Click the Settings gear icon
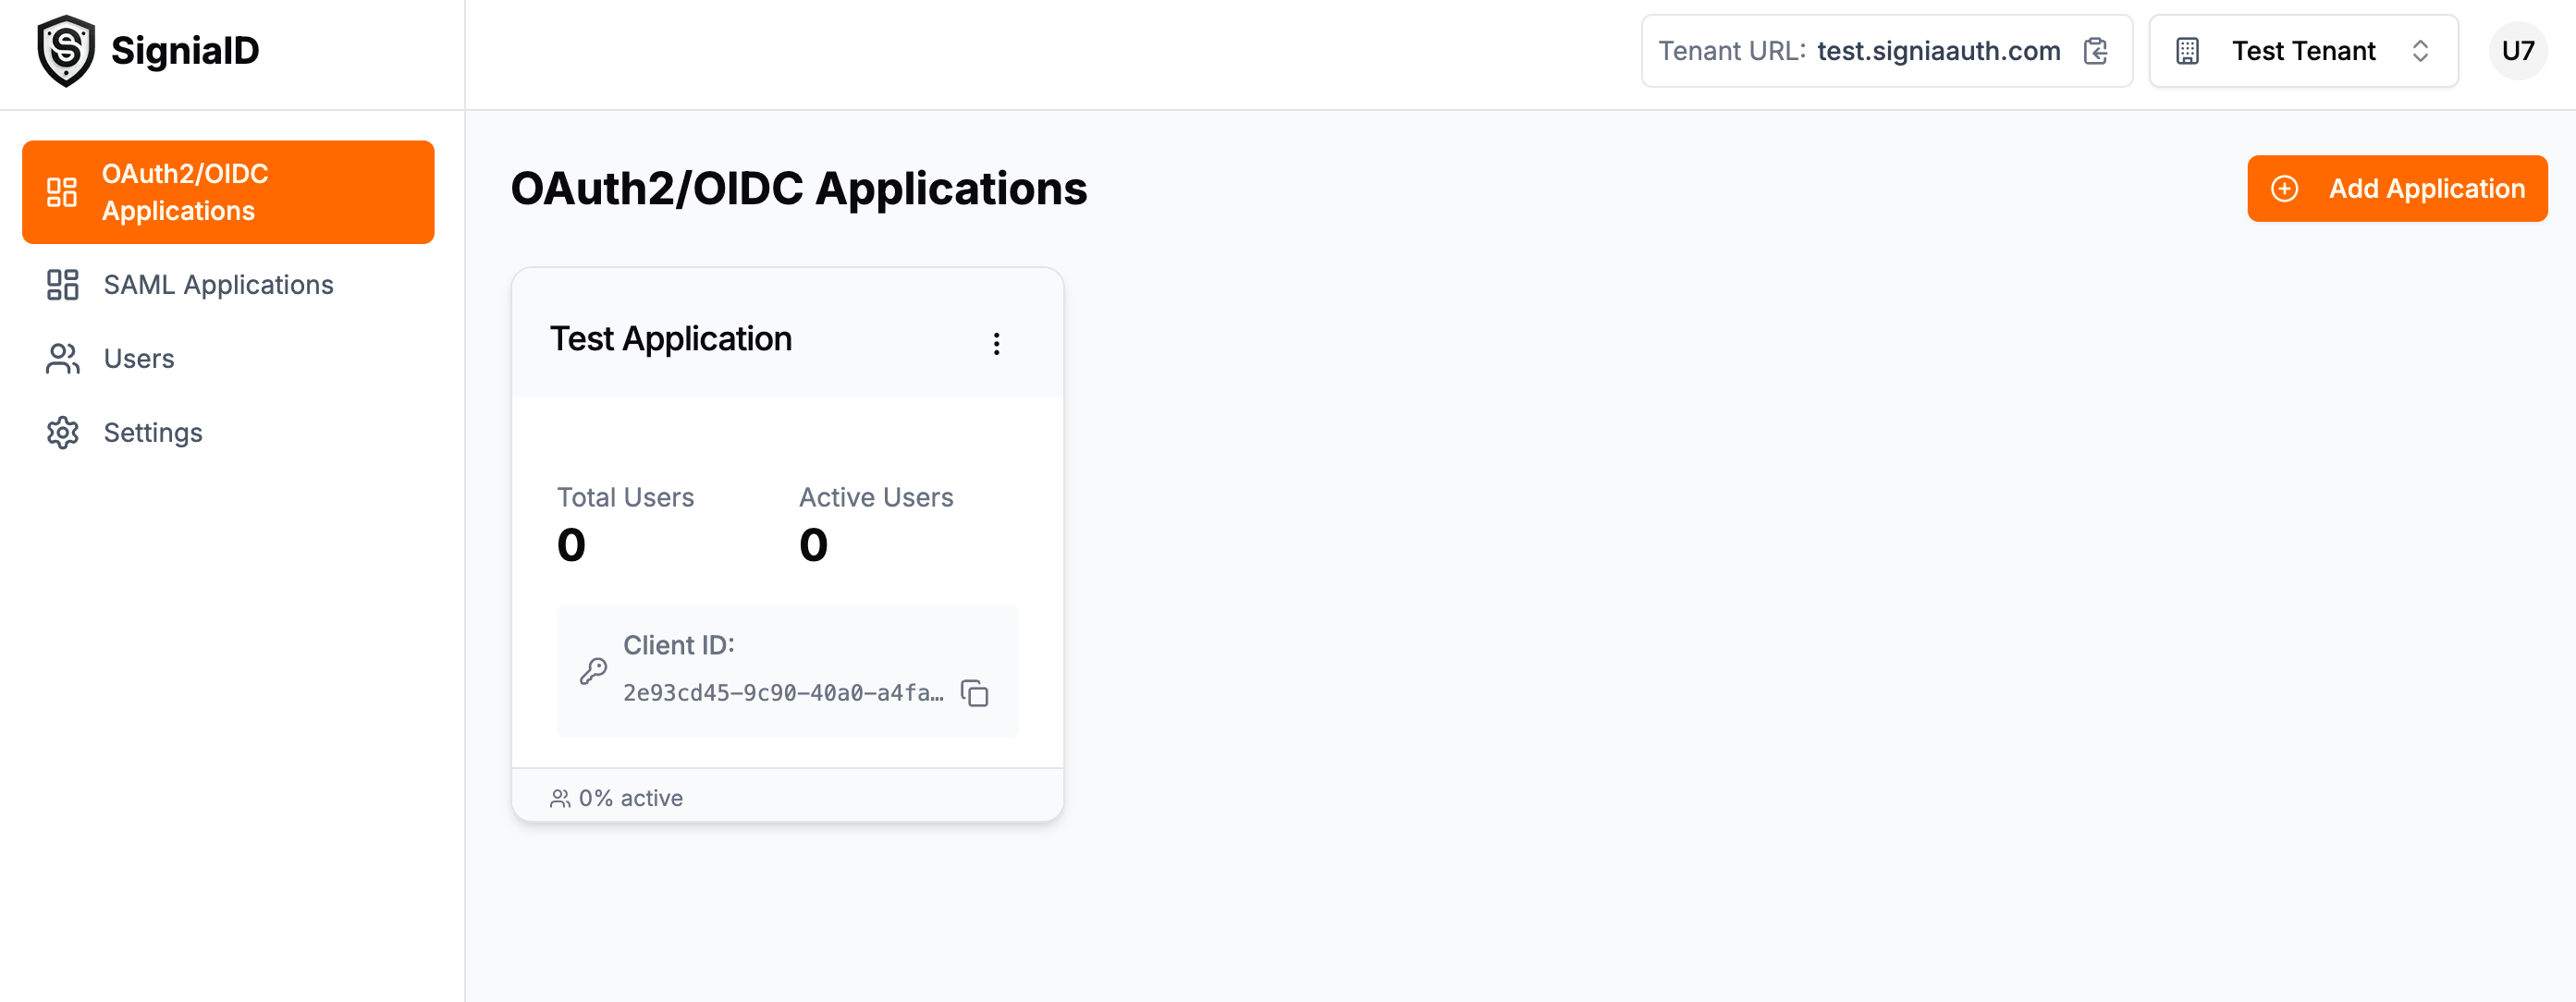This screenshot has width=2576, height=1002. 62,432
